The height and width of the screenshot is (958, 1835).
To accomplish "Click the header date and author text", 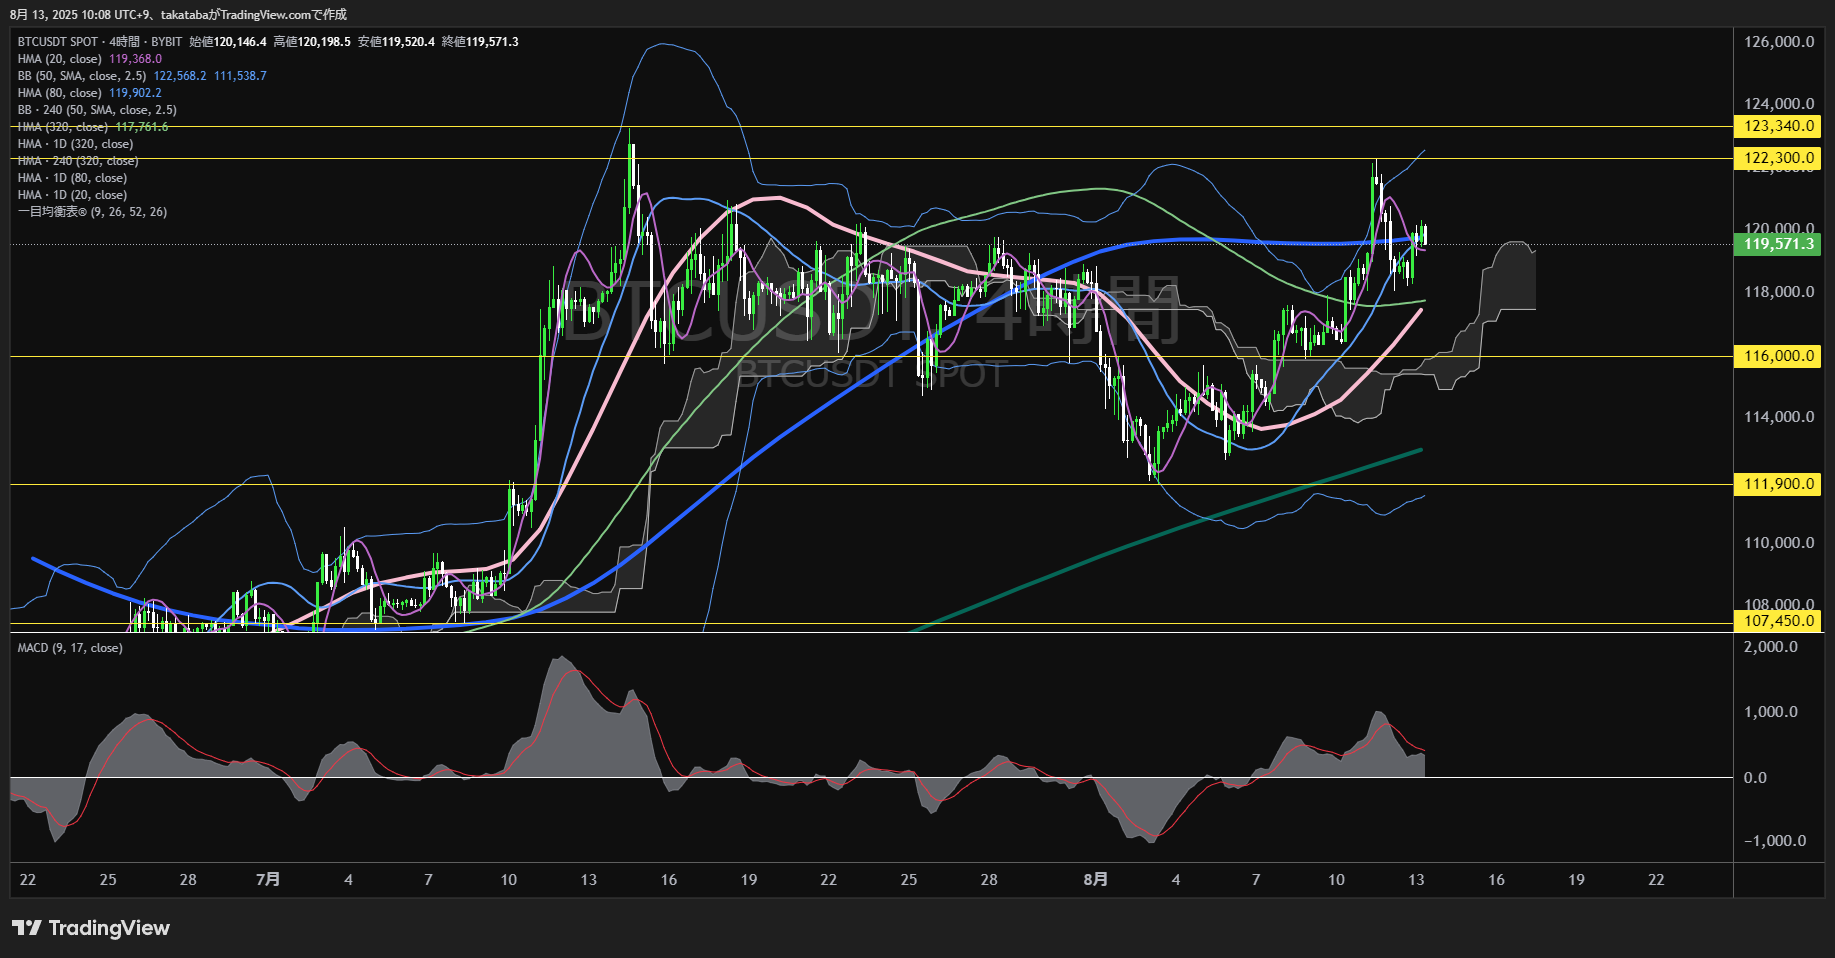I will 178,14.
